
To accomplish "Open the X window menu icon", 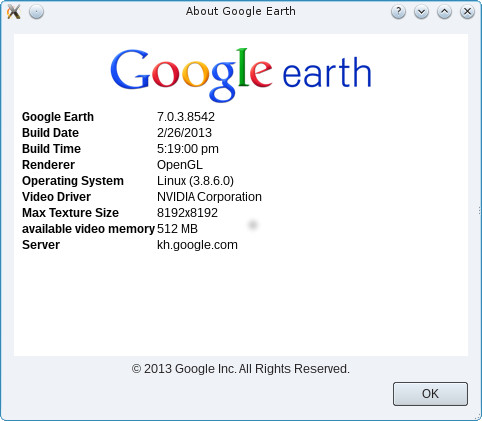I will pos(14,12).
